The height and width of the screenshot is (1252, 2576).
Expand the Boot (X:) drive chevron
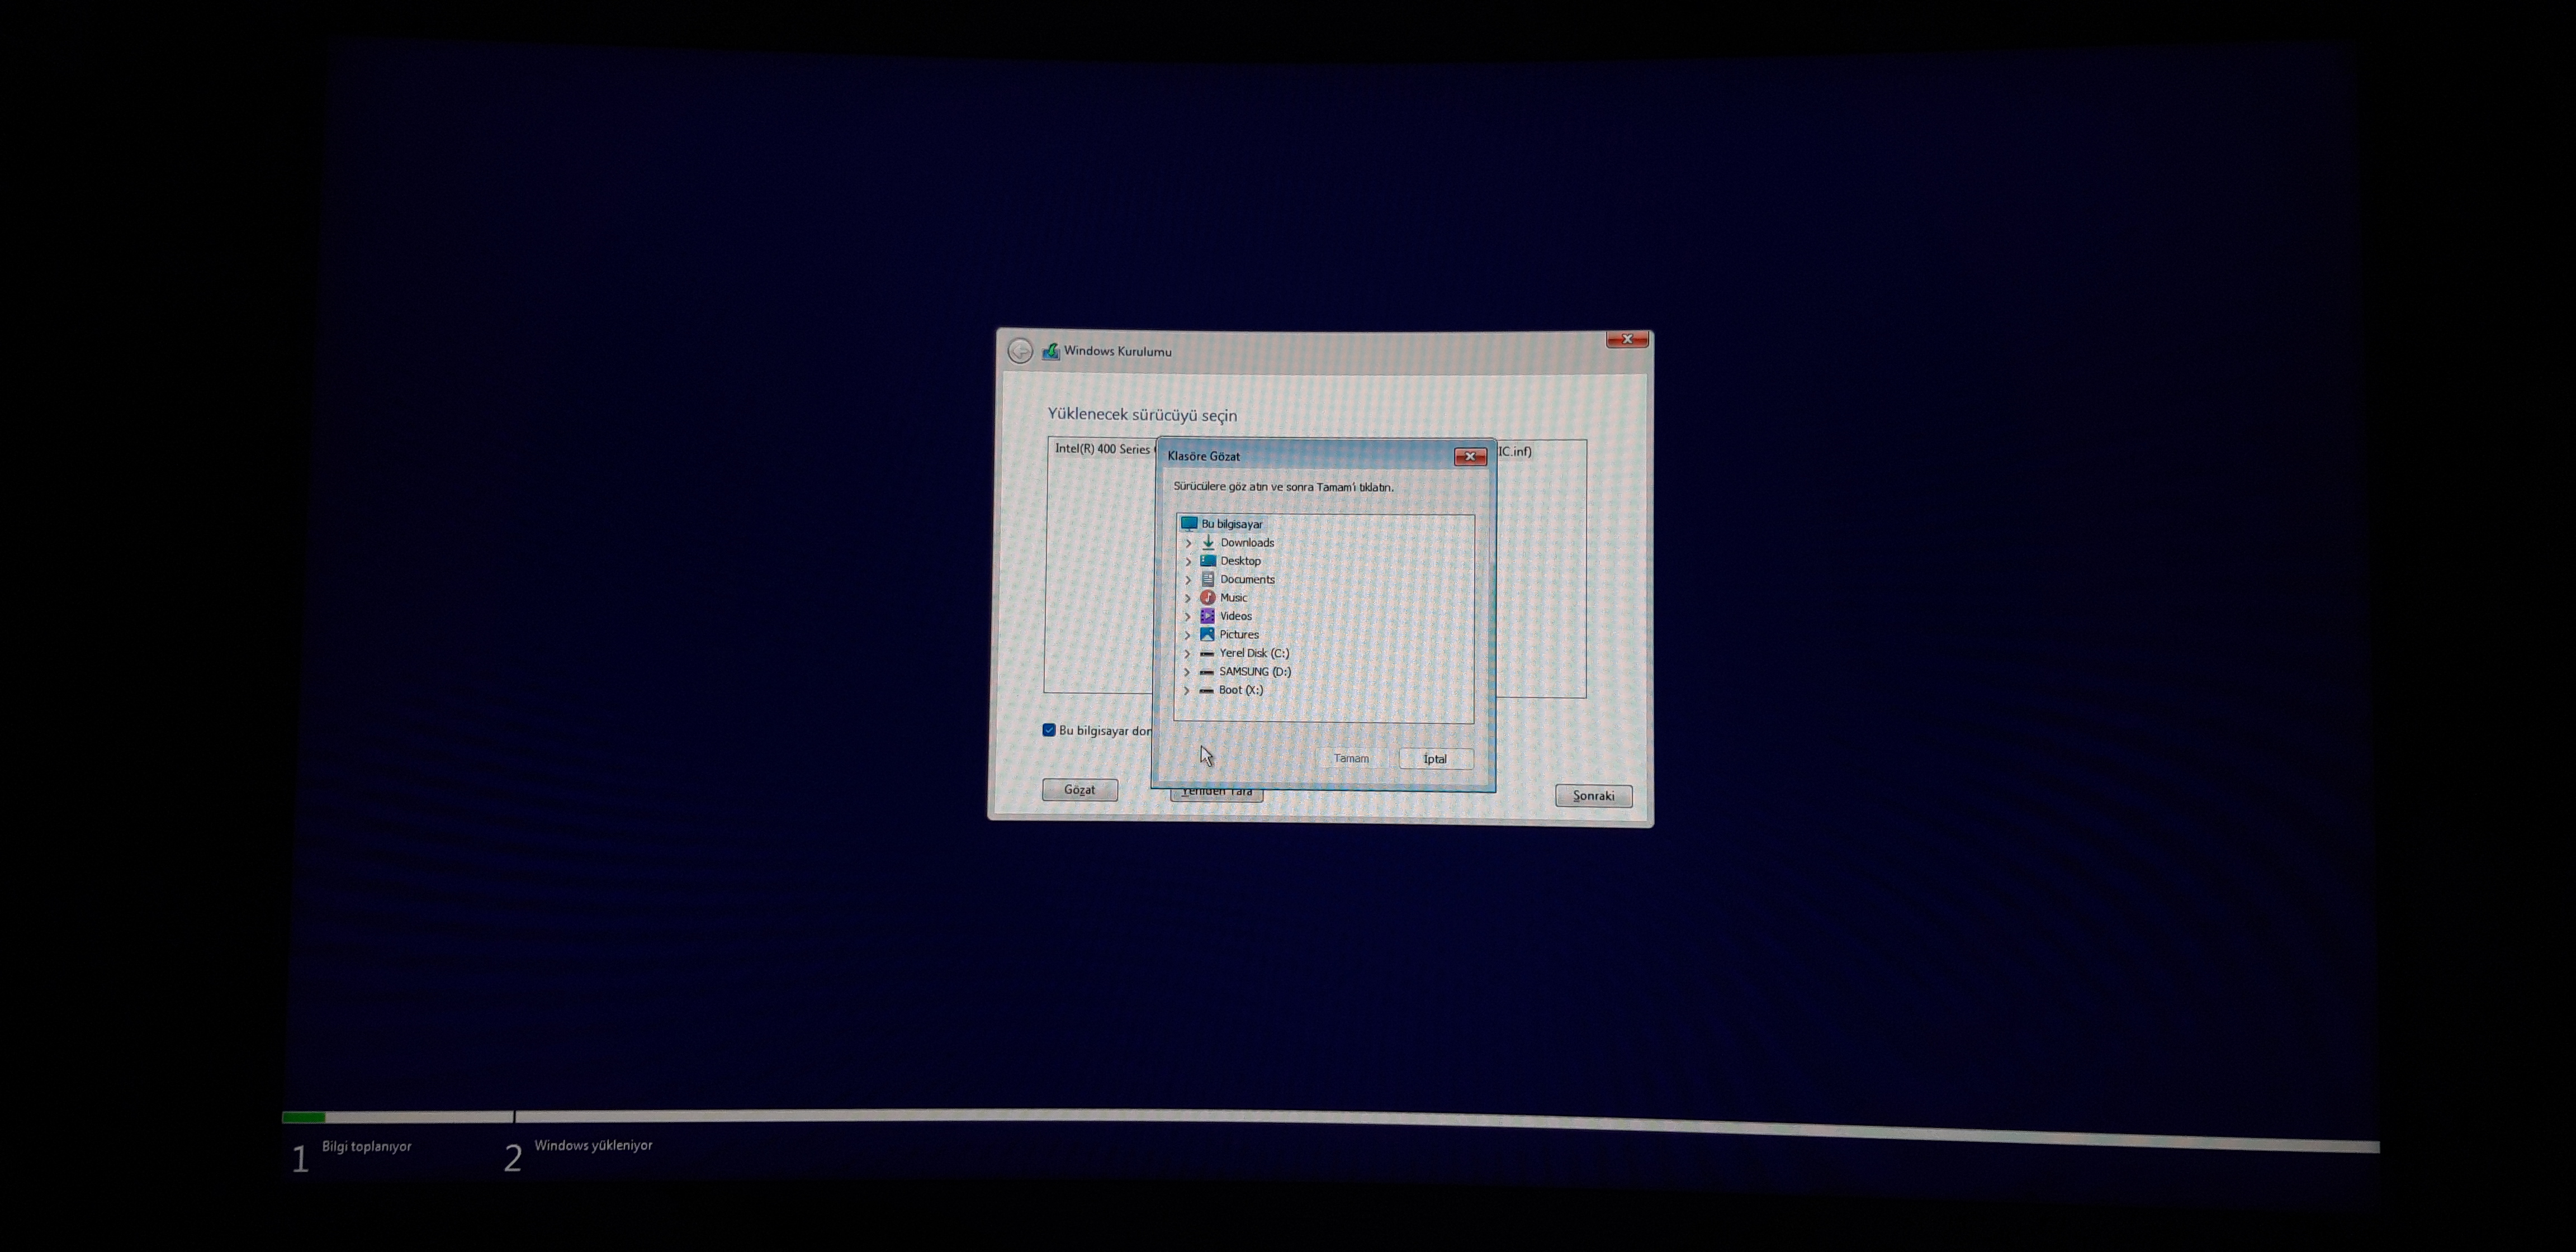[1187, 690]
